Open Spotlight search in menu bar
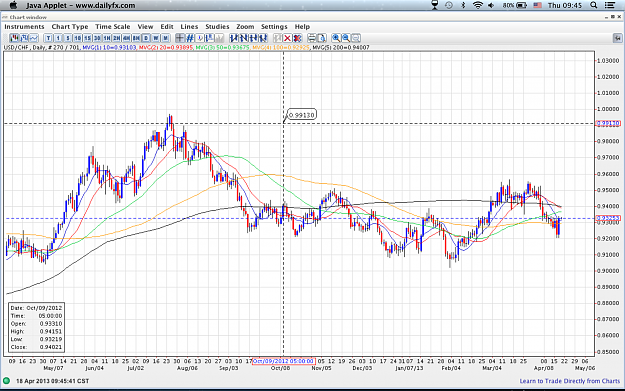The height and width of the screenshot is (391, 625). 594,5
